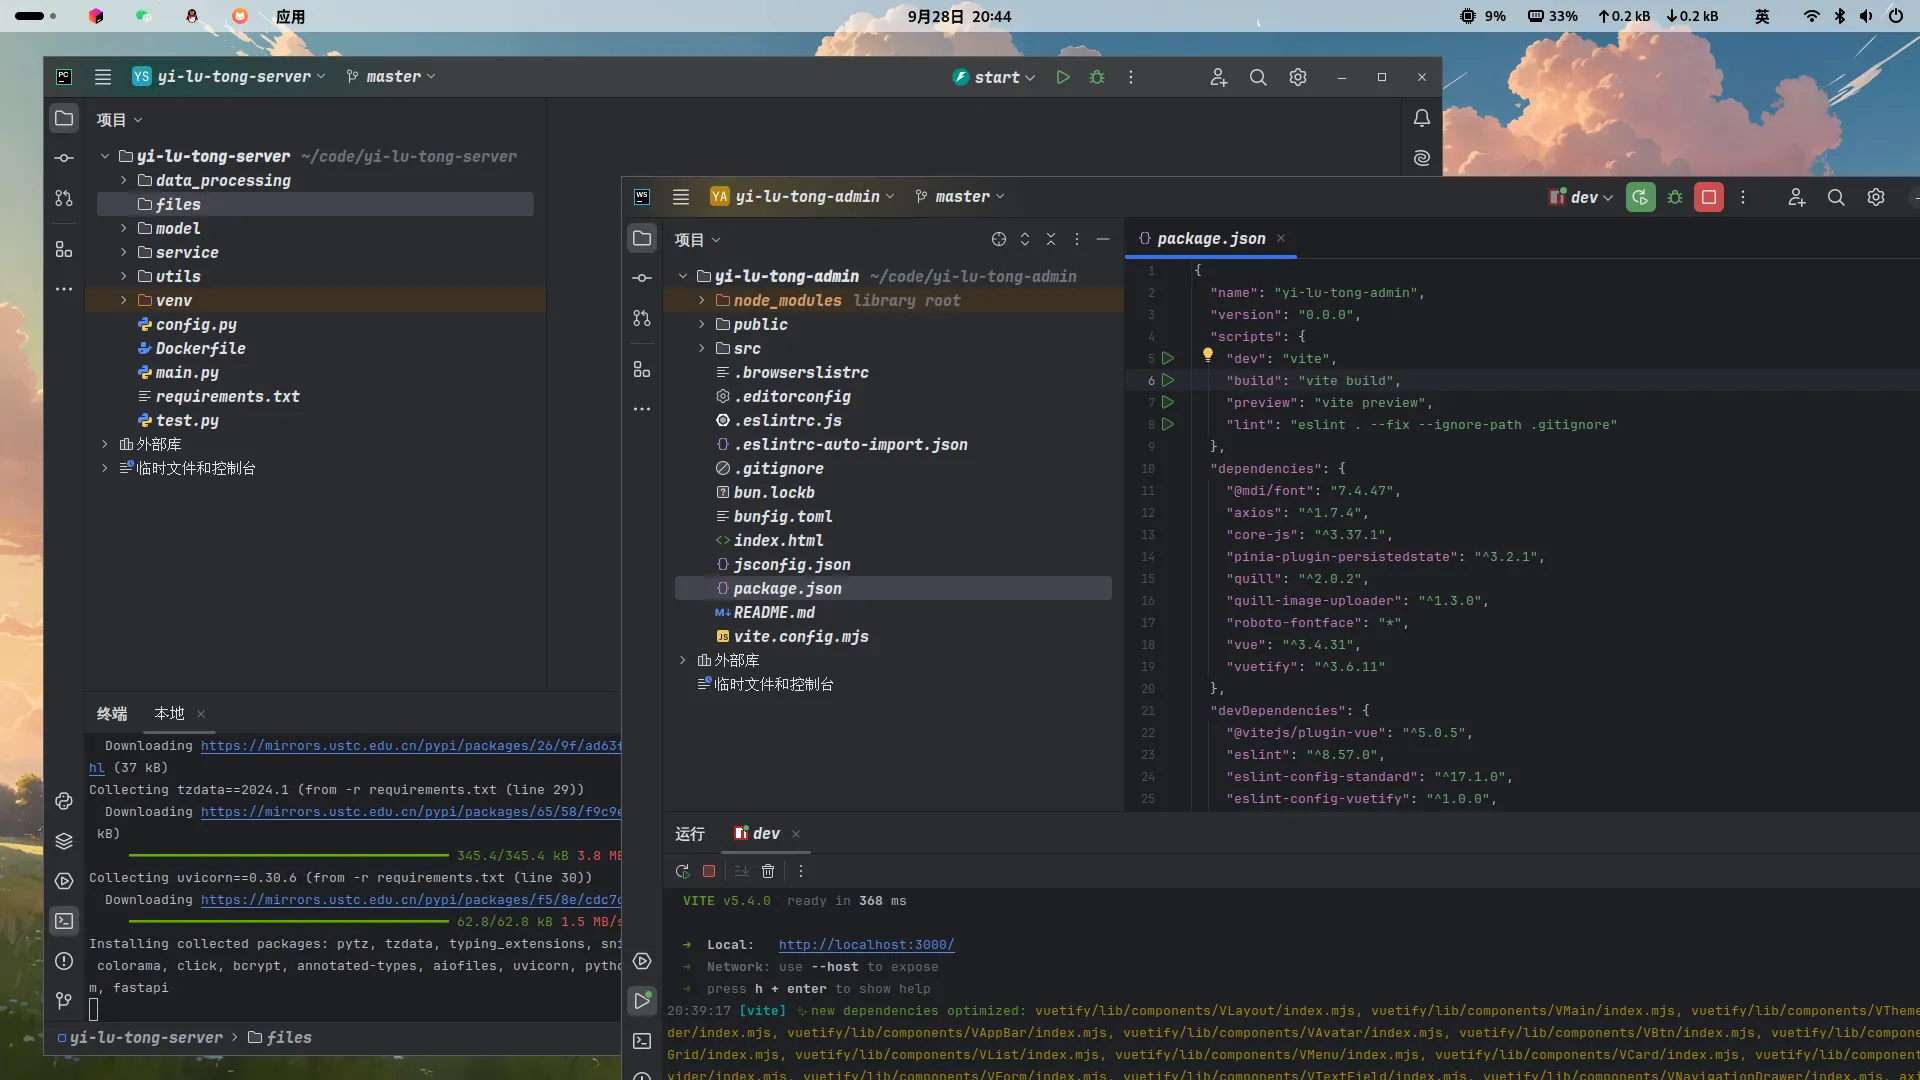Select vite.config.mjs in the project tree
This screenshot has width=1920, height=1080.
pos(800,636)
